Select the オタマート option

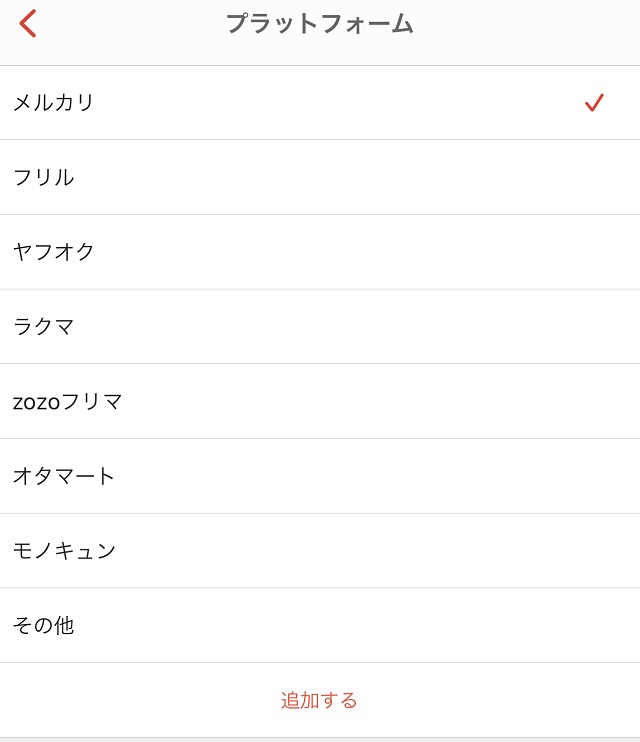click(x=320, y=476)
